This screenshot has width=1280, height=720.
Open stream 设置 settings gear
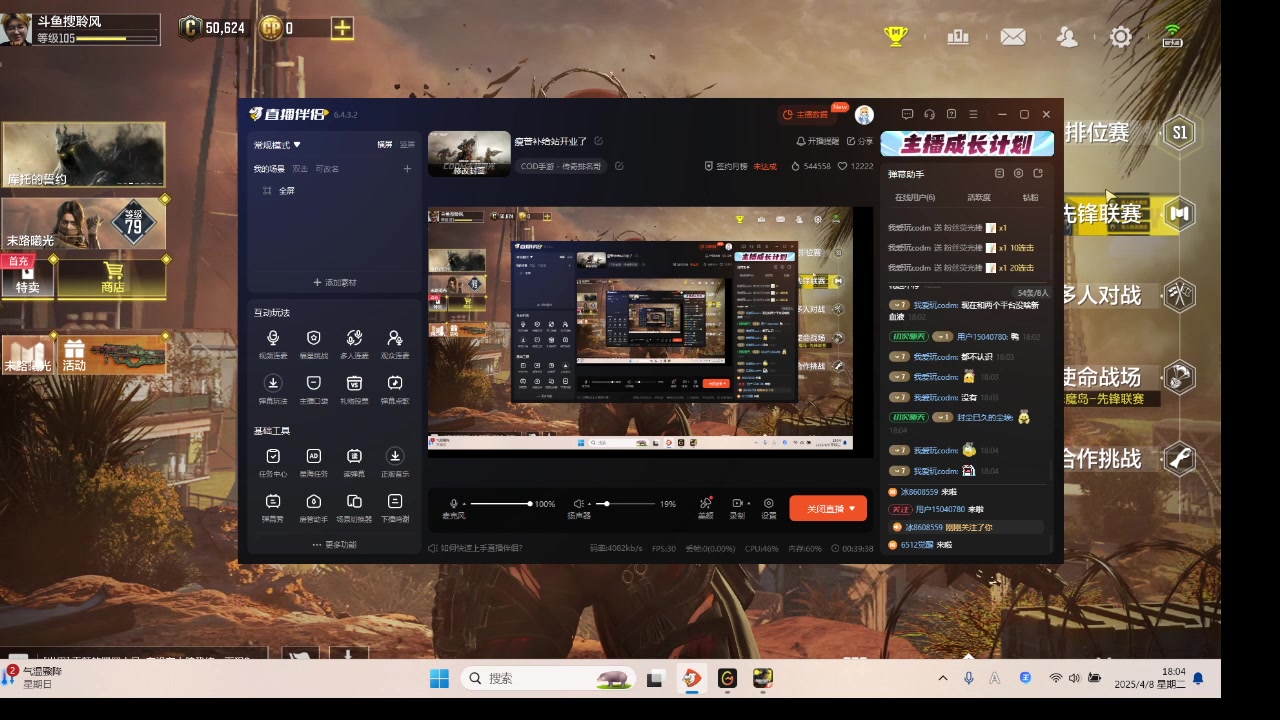(x=768, y=508)
